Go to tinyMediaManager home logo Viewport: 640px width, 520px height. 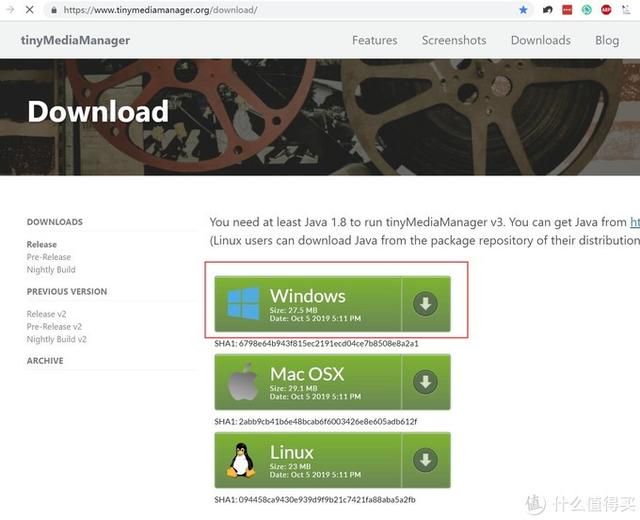75,40
